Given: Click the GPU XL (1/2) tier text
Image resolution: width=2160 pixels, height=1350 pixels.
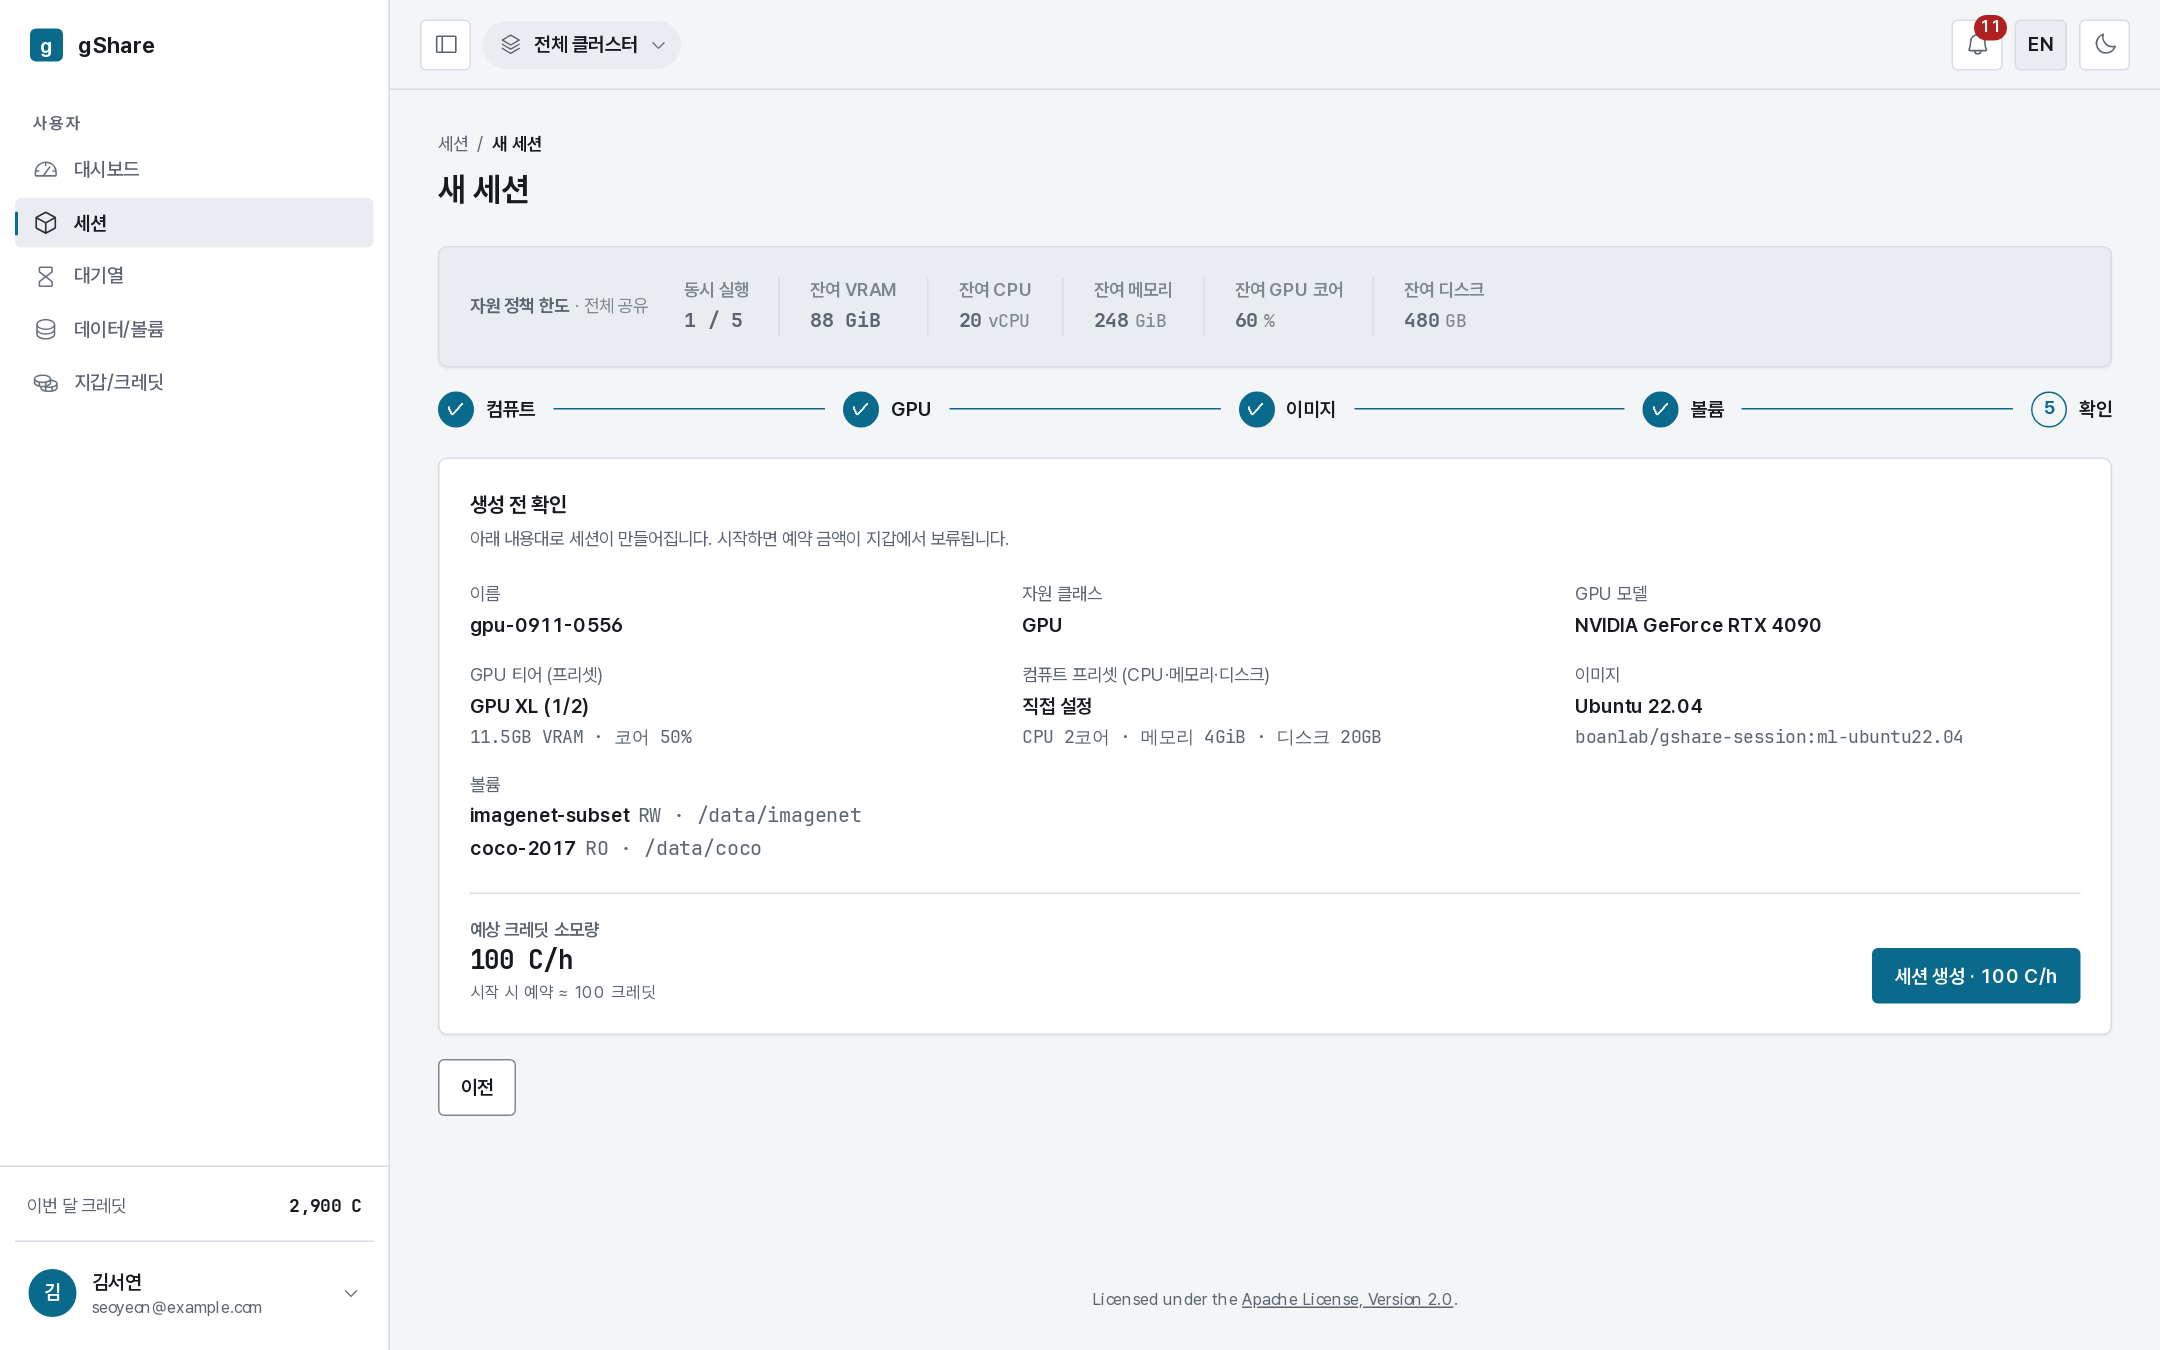Looking at the screenshot, I should point(529,706).
